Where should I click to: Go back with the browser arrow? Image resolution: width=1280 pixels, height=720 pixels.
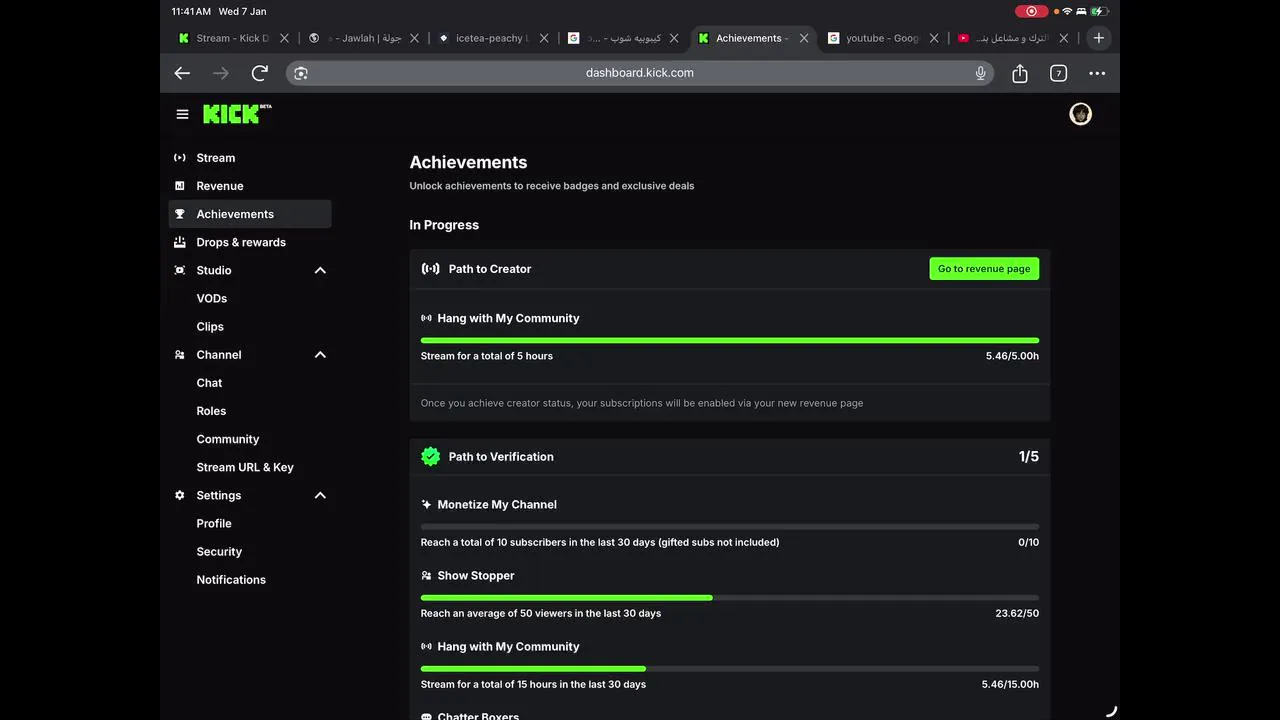pyautogui.click(x=182, y=73)
